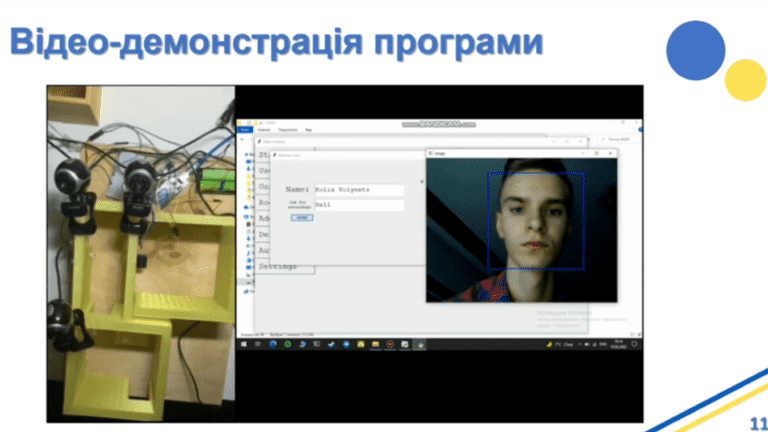Go back using the Explorer back arrow
Image resolution: width=768 pixels, height=432 pixels.
[242, 140]
